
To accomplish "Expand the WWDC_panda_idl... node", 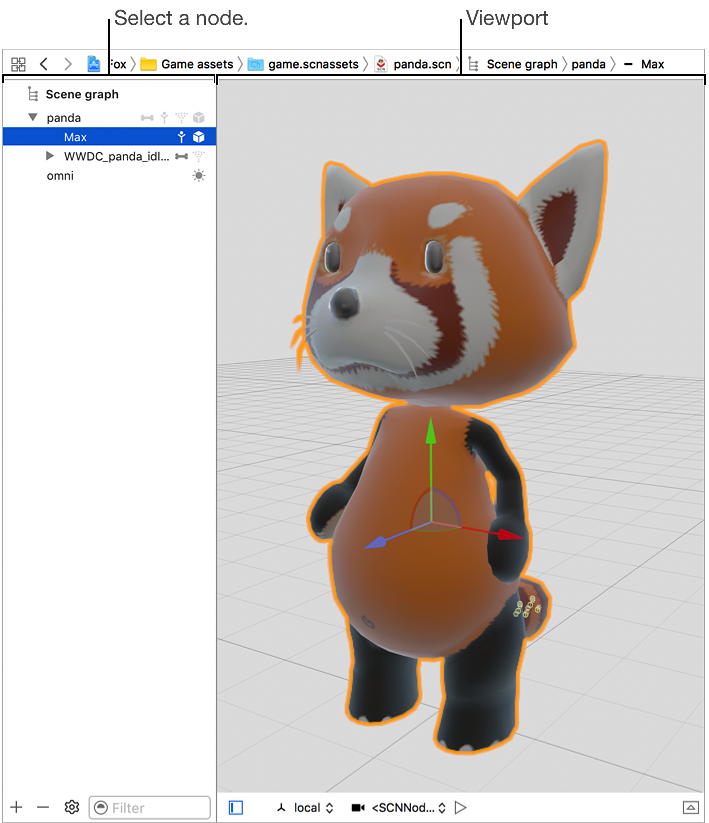I will 50,156.
